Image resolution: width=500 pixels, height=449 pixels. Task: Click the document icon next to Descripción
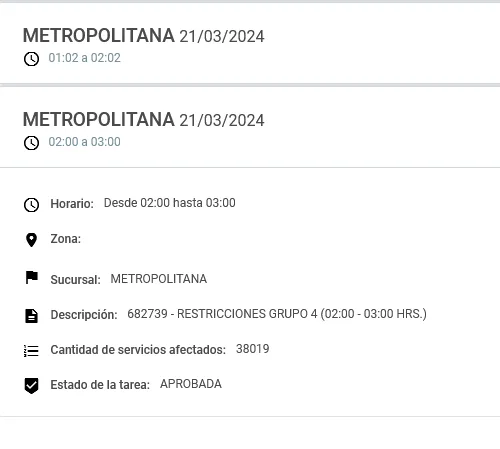click(31, 316)
